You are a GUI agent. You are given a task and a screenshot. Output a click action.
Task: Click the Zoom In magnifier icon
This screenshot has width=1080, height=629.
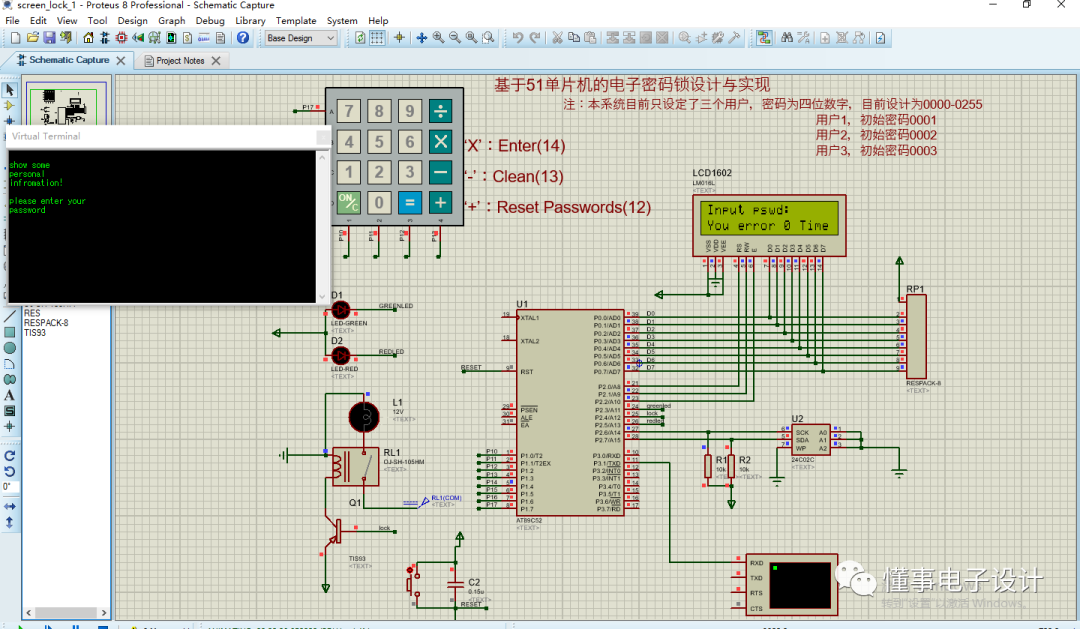pos(439,38)
